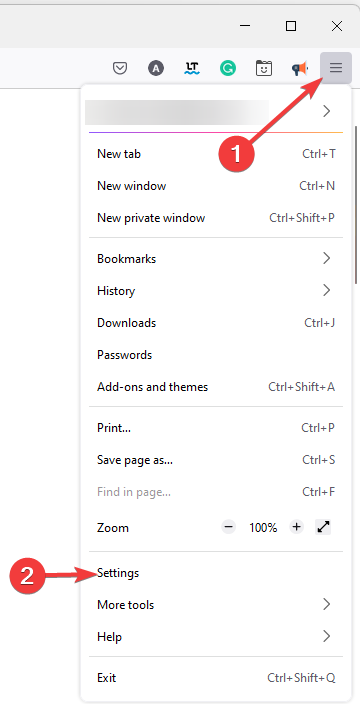Open the account panel chevron

point(327,111)
